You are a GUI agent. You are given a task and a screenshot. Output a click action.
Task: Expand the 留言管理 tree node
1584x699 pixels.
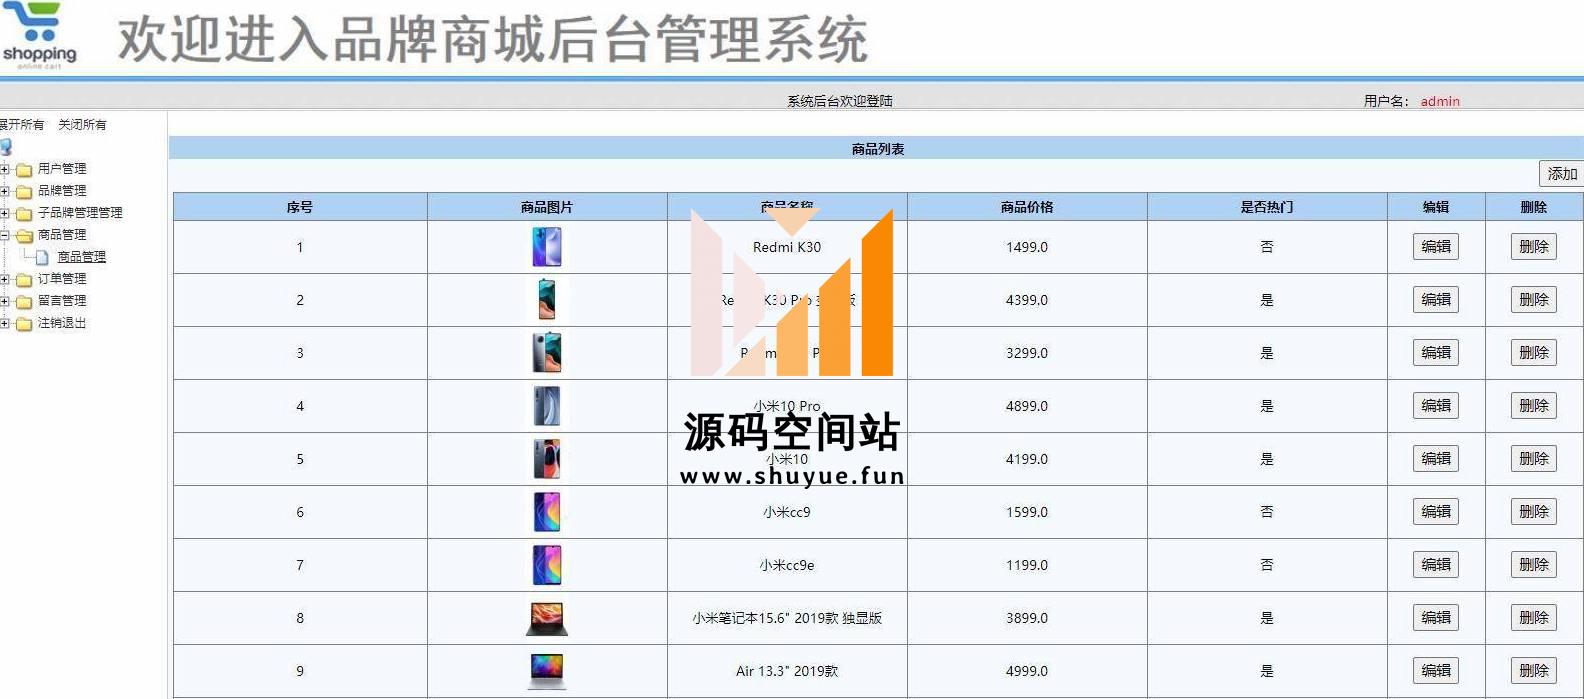(5, 301)
